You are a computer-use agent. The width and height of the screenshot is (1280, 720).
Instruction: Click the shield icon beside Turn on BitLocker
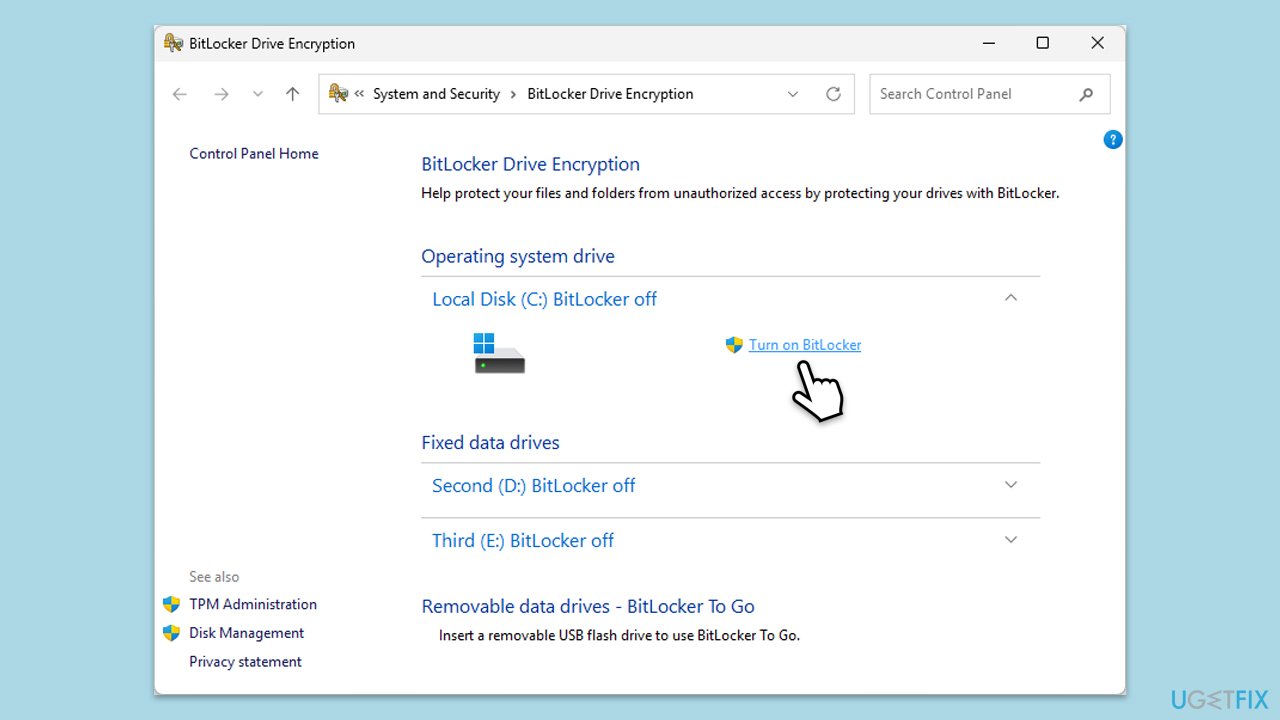[x=734, y=344]
